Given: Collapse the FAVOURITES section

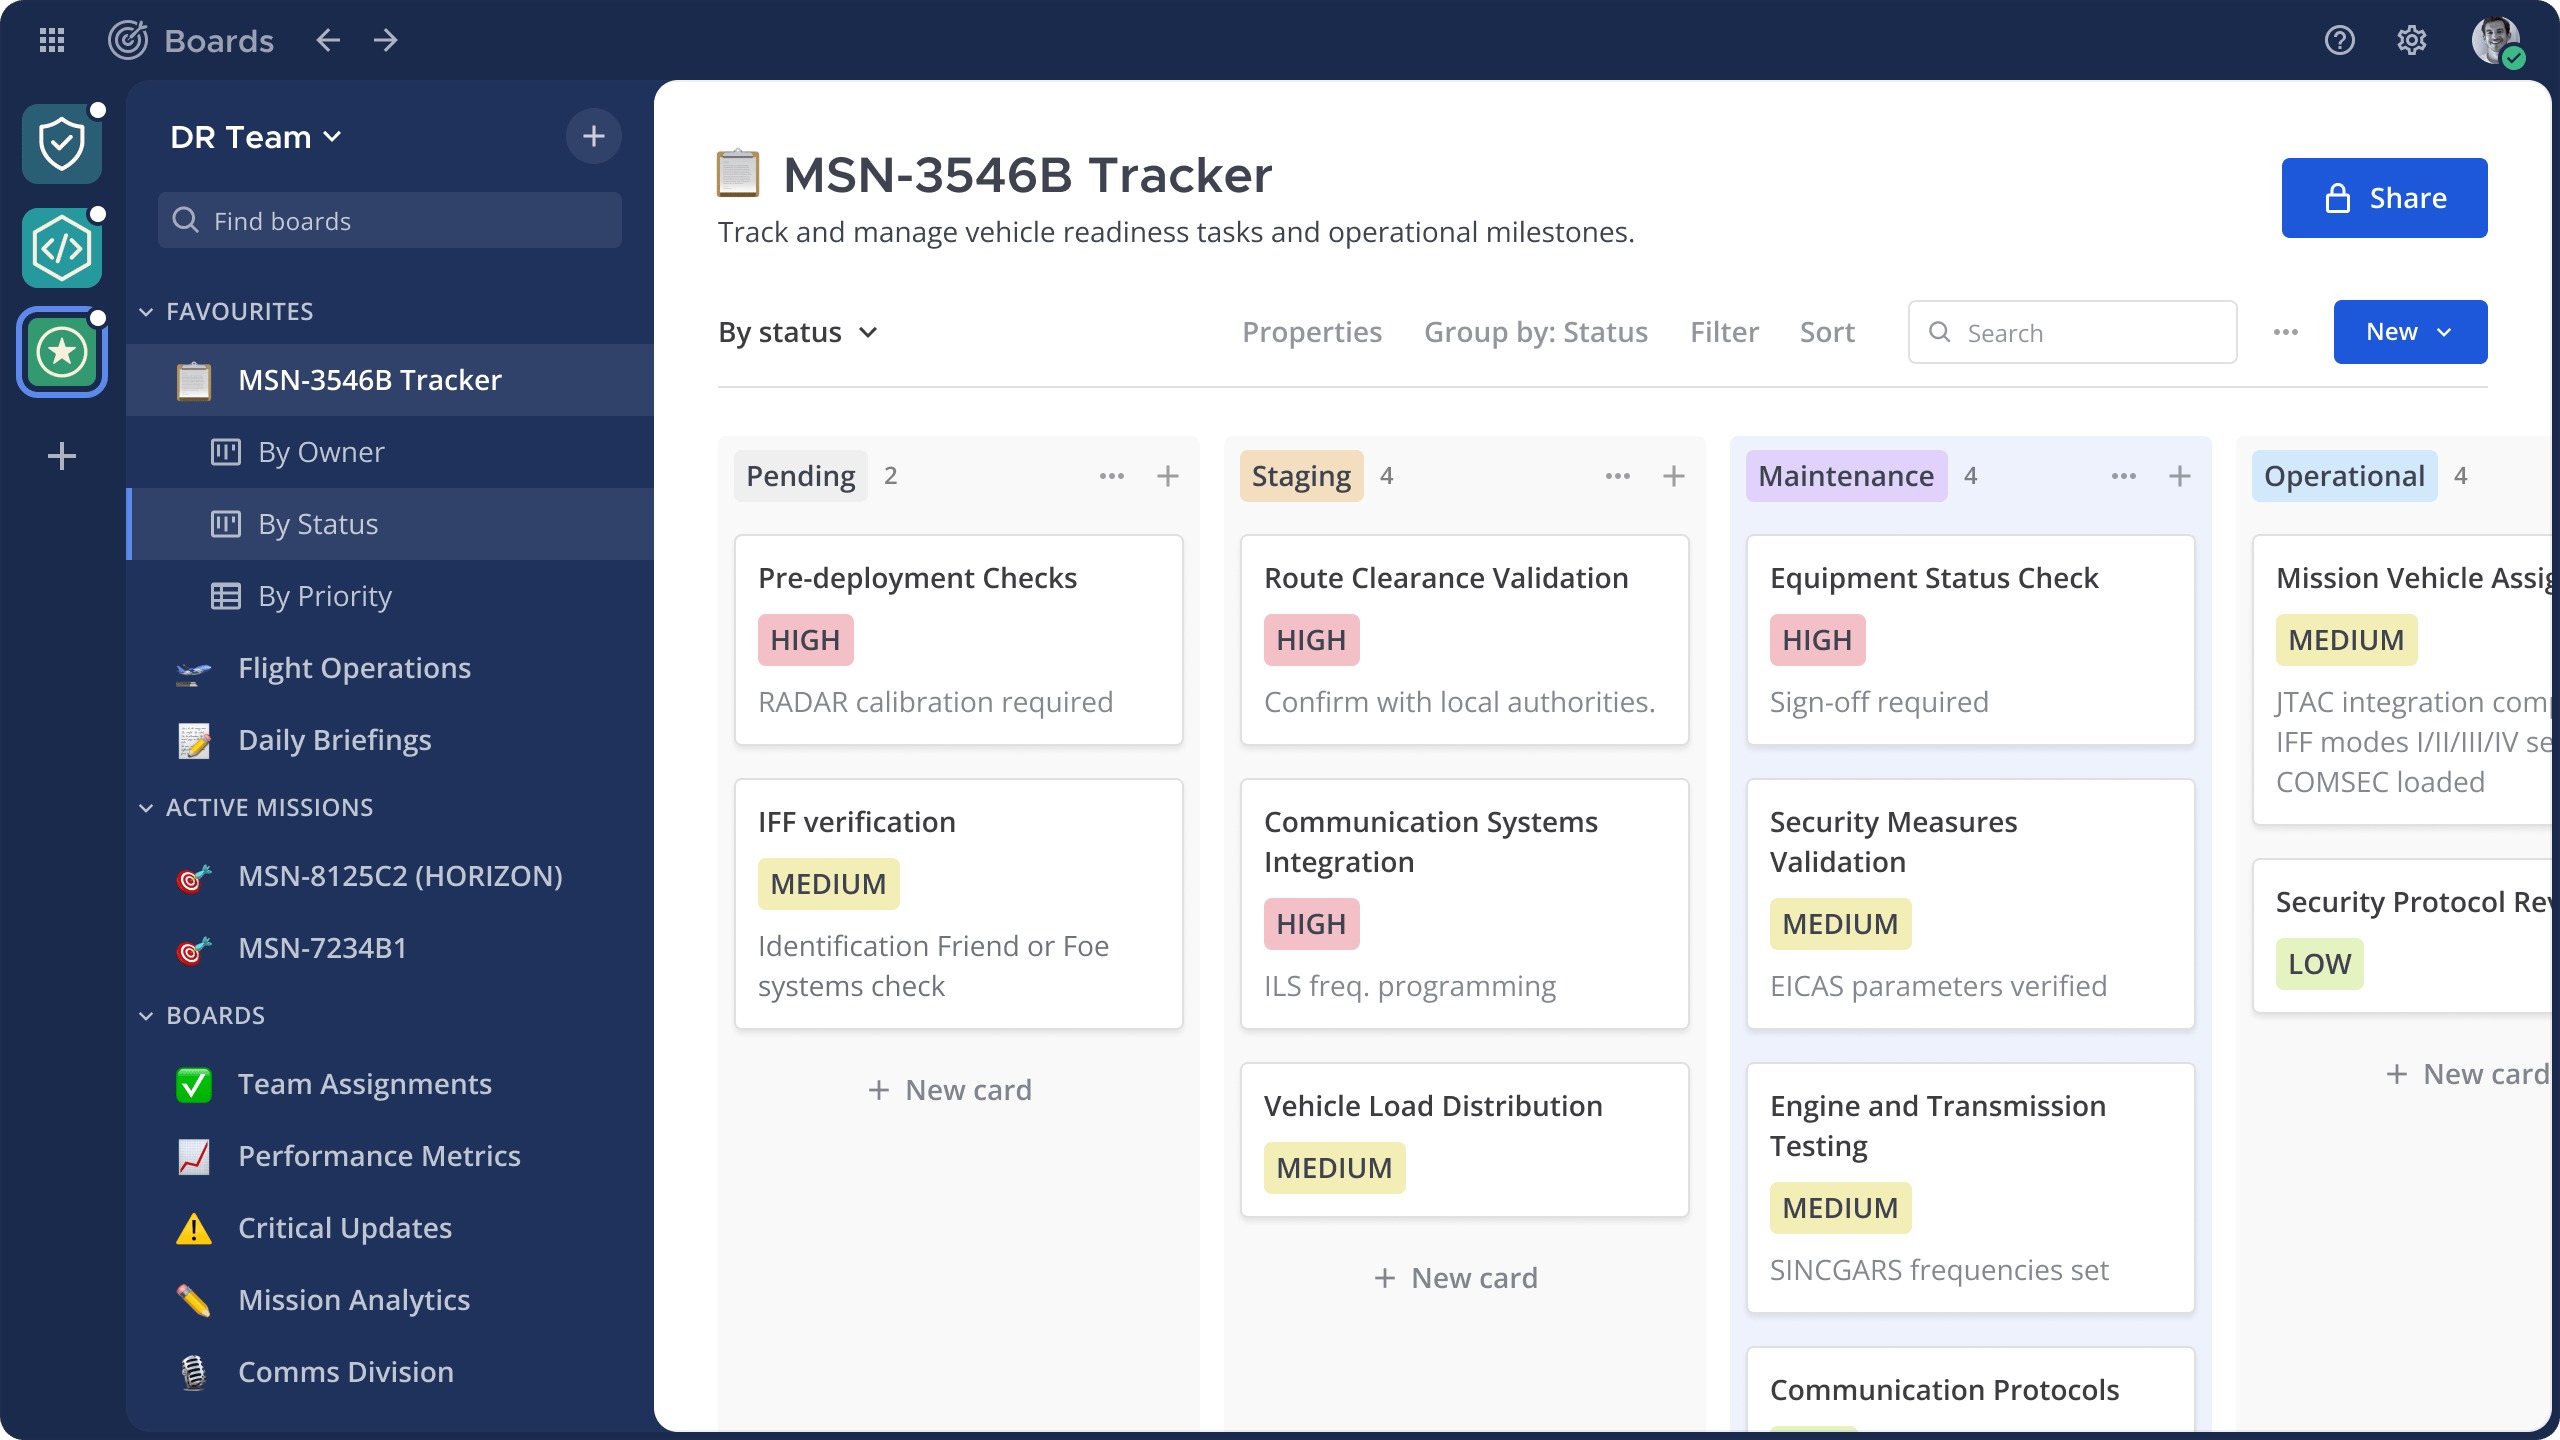Looking at the screenshot, I should [x=145, y=311].
